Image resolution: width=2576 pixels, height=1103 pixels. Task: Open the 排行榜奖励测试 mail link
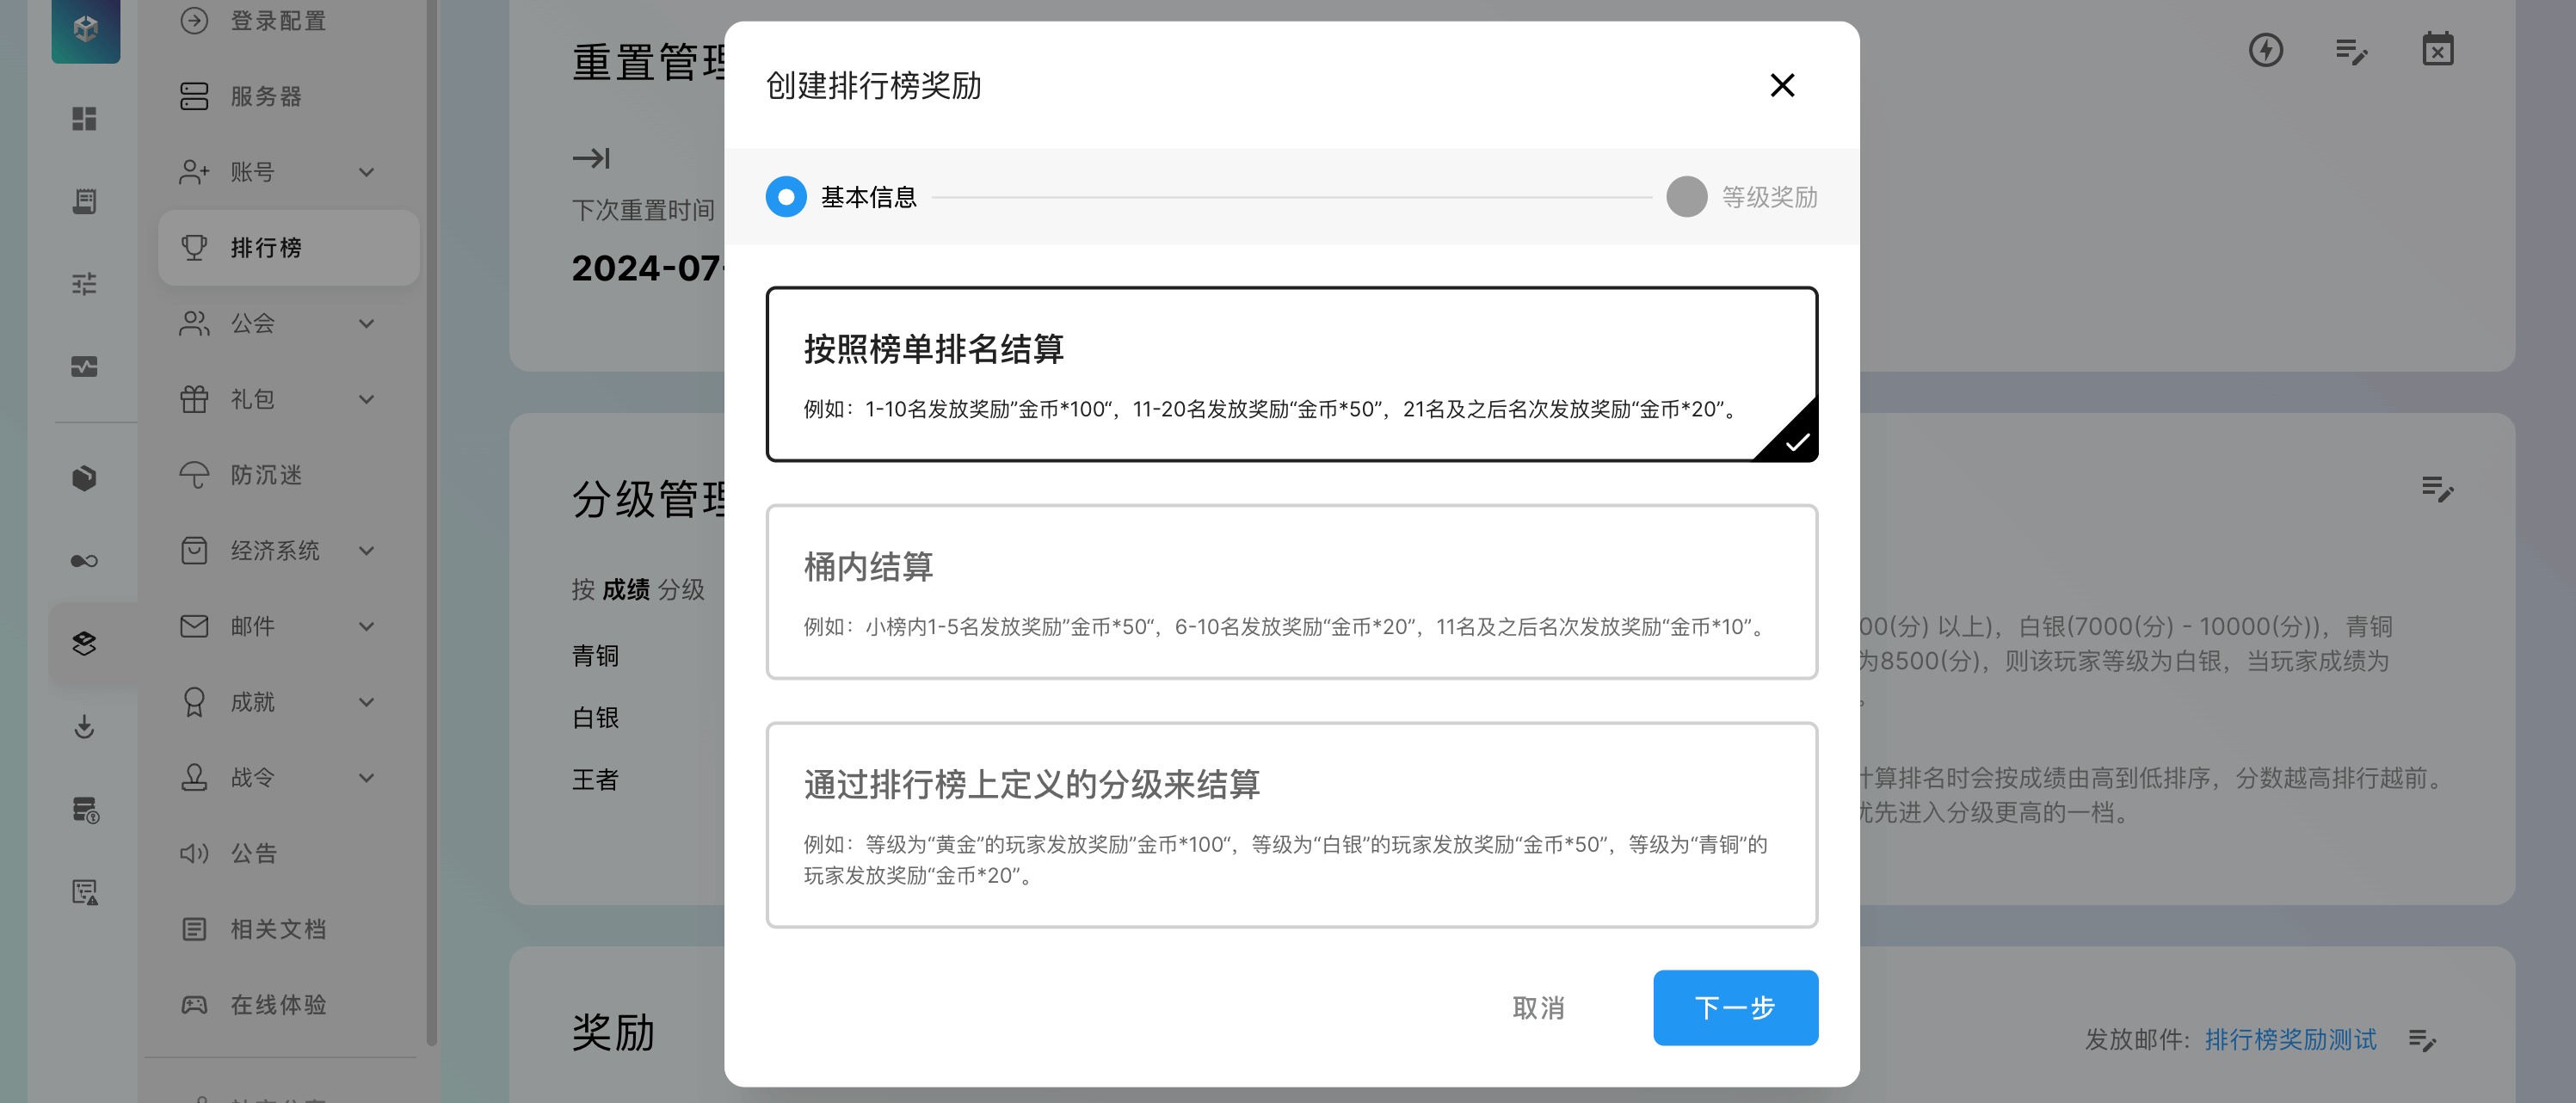point(2290,1040)
